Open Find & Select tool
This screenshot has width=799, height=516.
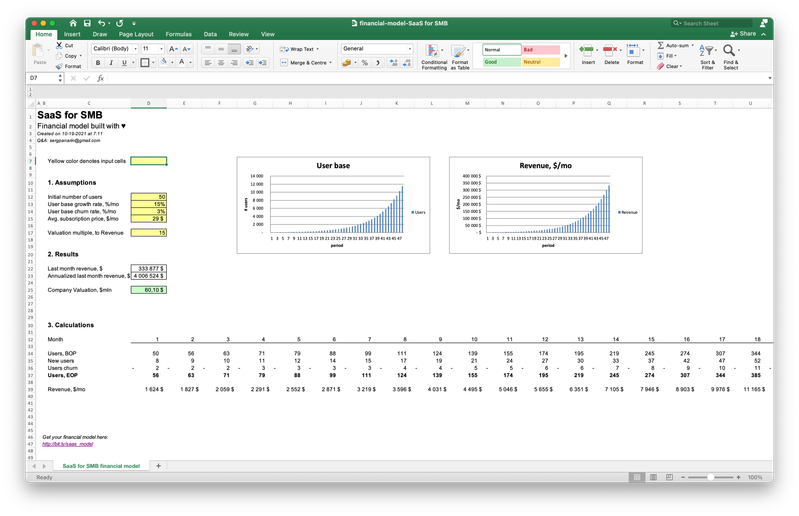point(731,56)
